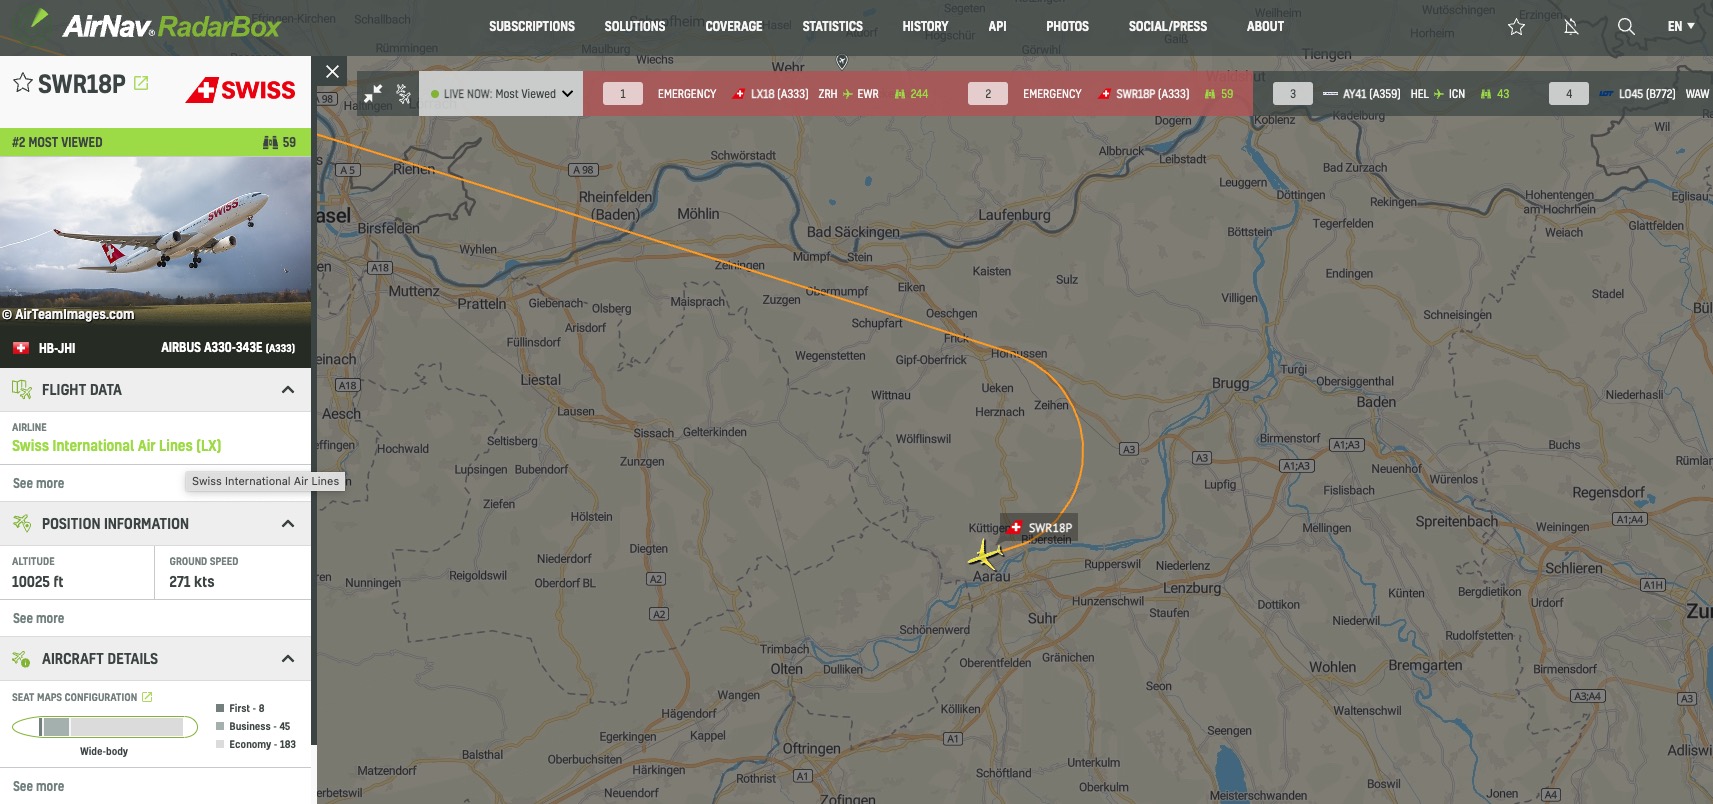Click the SWISS airline logo
Screen dimensions: 1713x804
pos(240,90)
